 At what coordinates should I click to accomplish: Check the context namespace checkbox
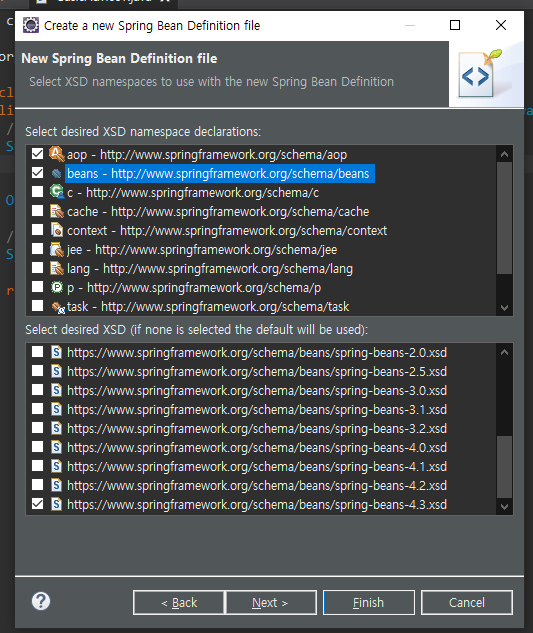pos(37,230)
